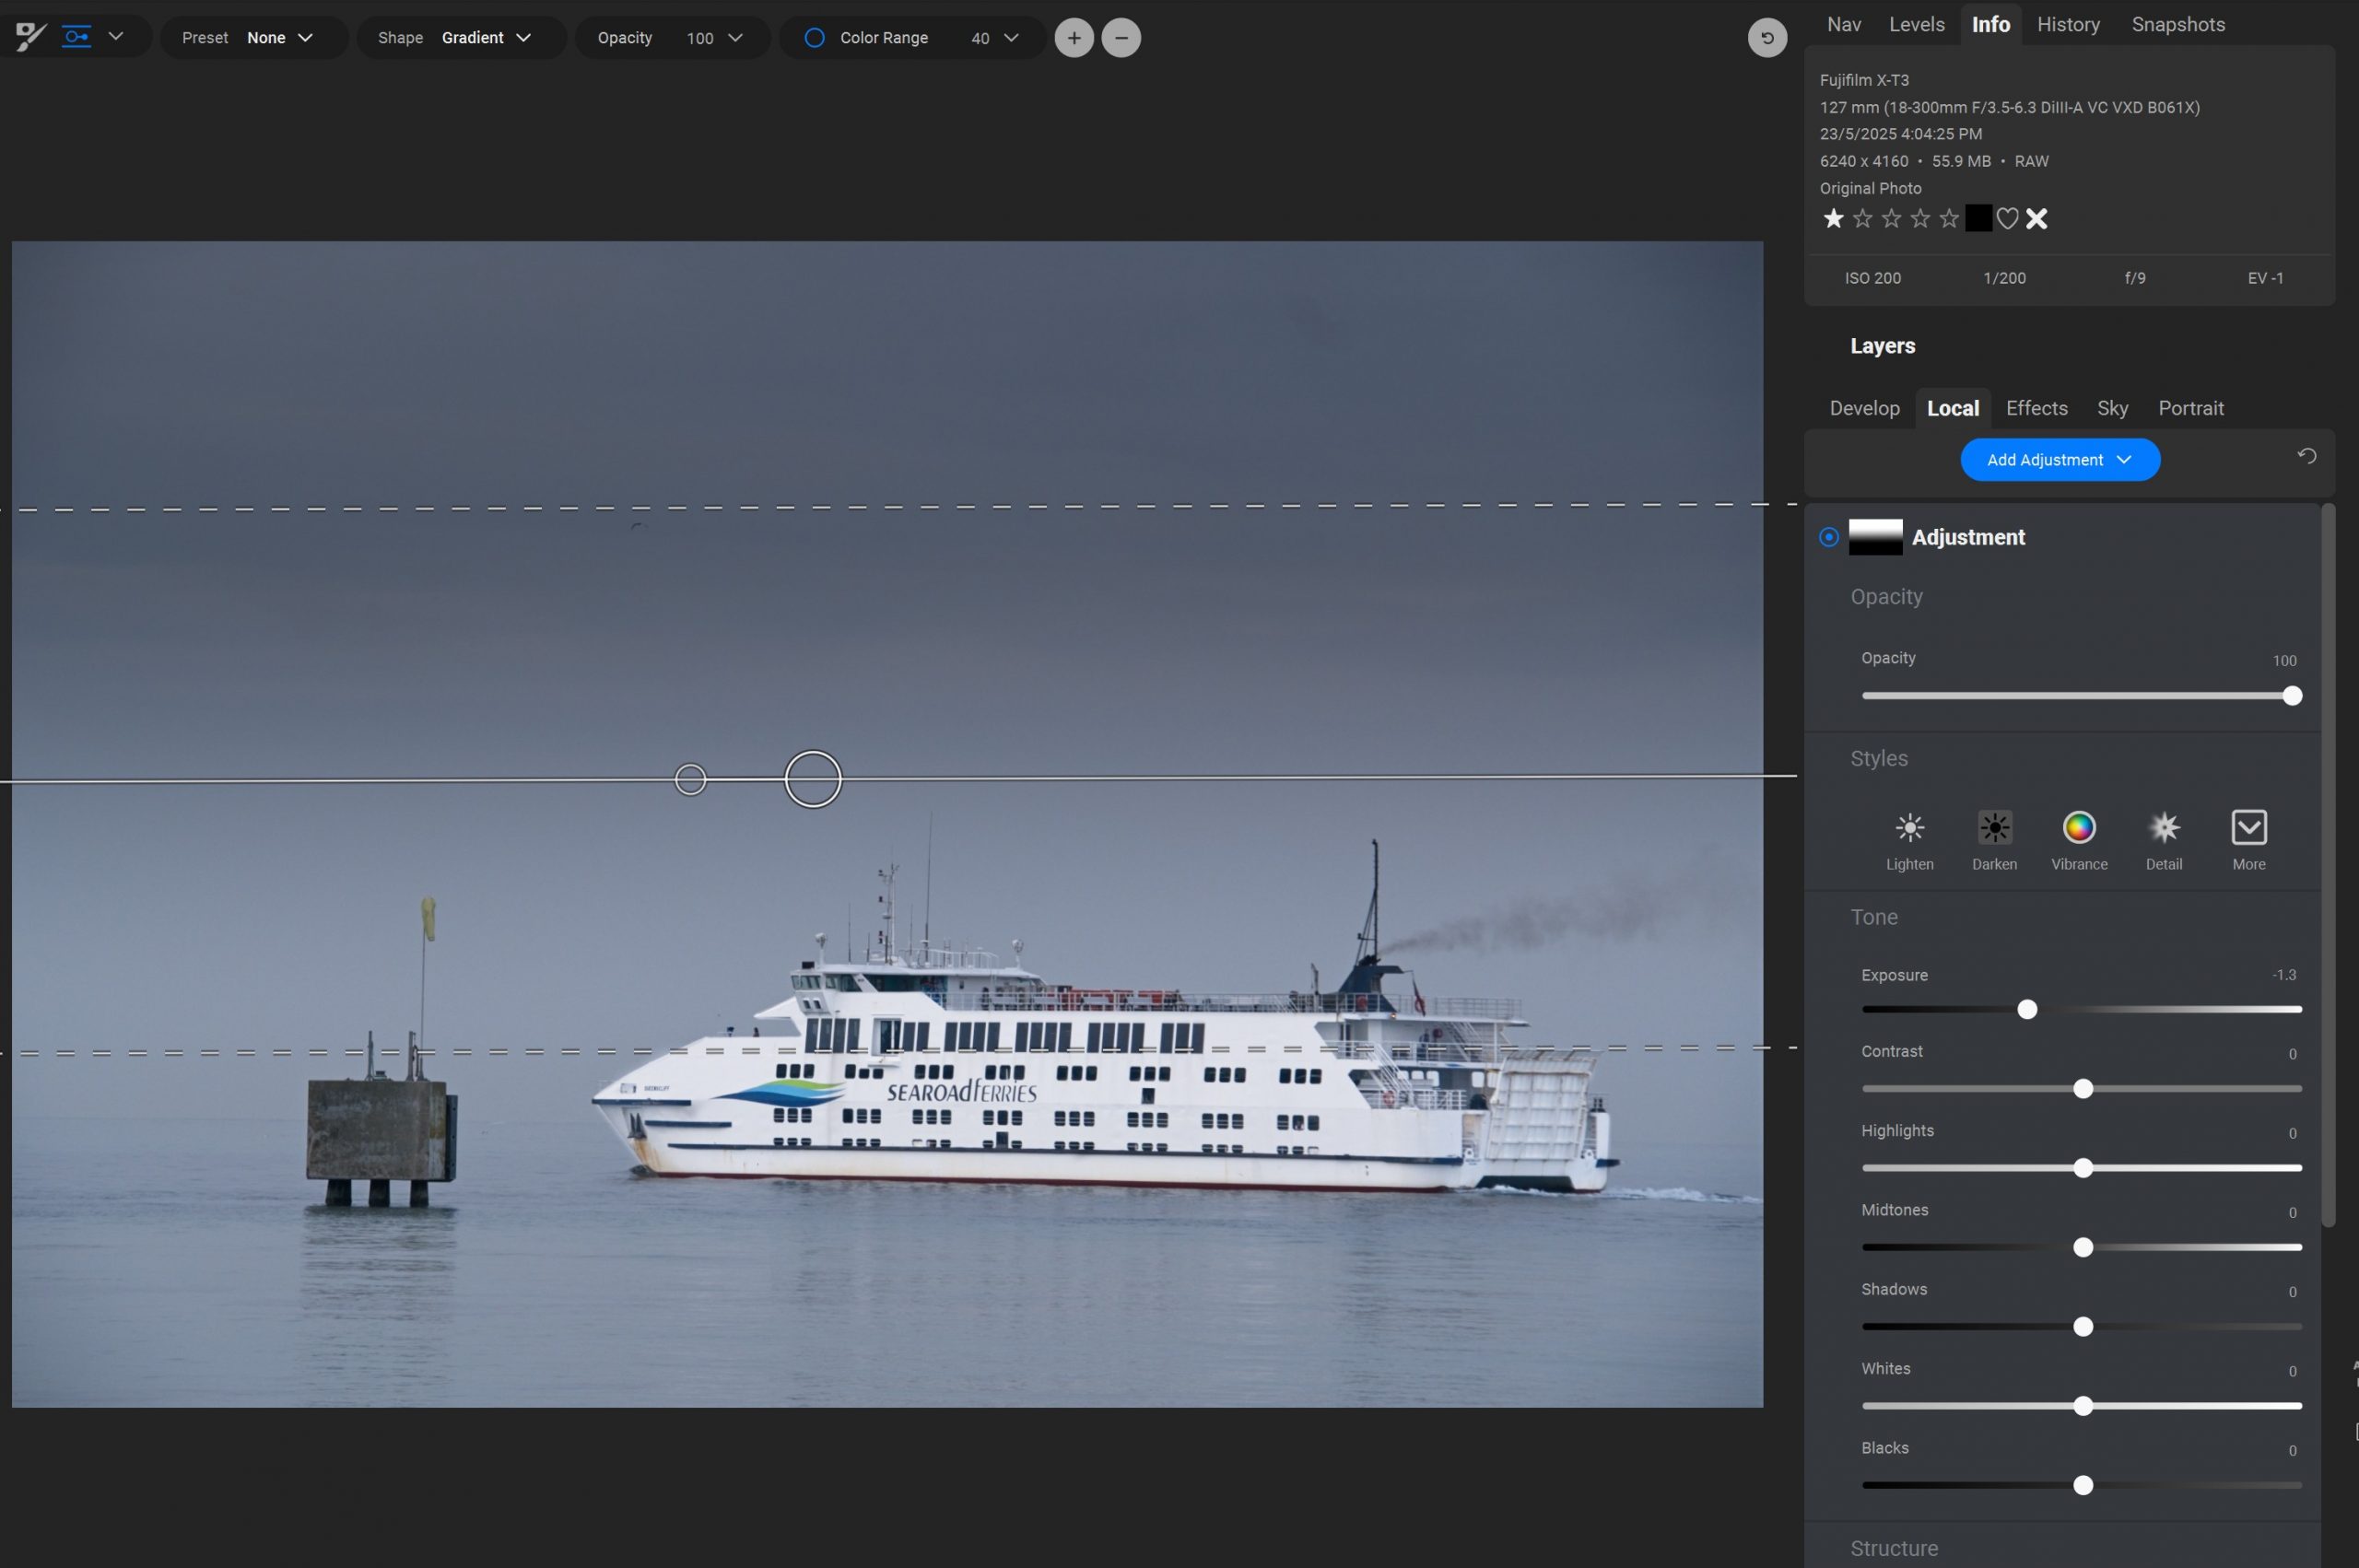
Task: Click the Adjustment gradient mask thumbnail
Action: coord(1875,537)
